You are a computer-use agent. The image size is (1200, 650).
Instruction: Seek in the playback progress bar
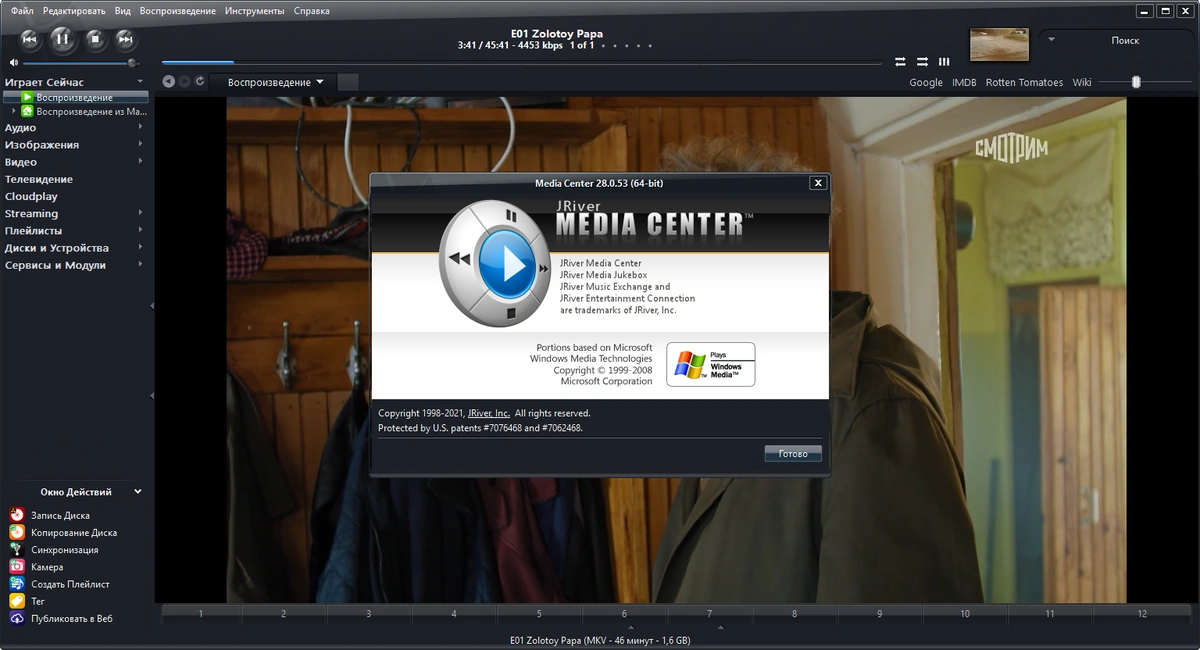coord(521,63)
